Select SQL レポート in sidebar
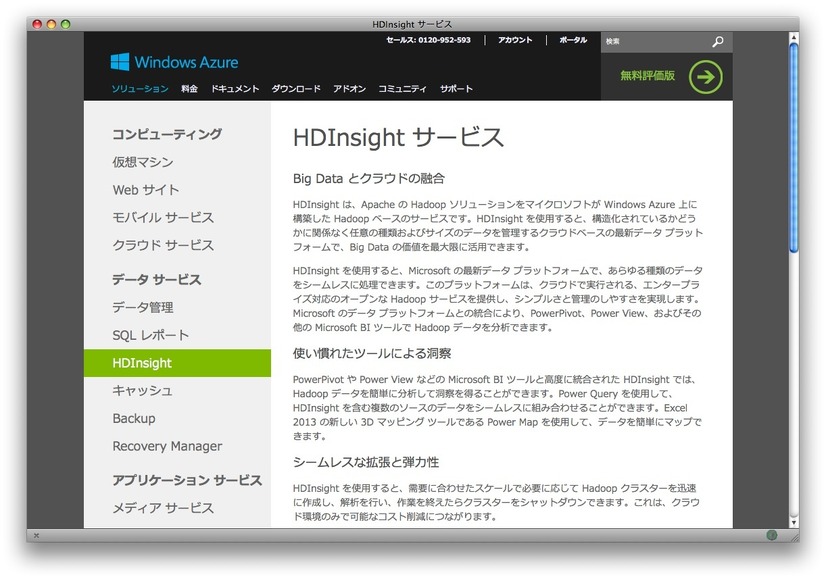This screenshot has height=579, width=826. point(151,335)
